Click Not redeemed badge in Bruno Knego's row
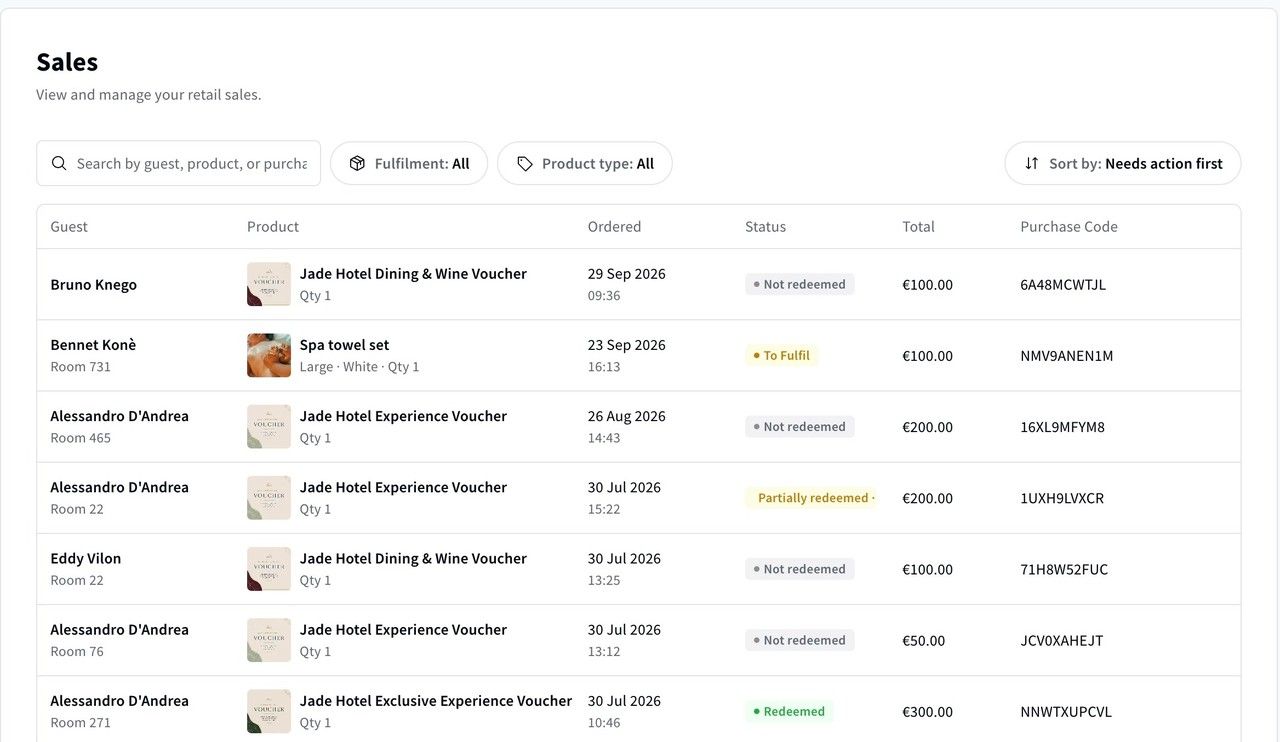 click(800, 284)
